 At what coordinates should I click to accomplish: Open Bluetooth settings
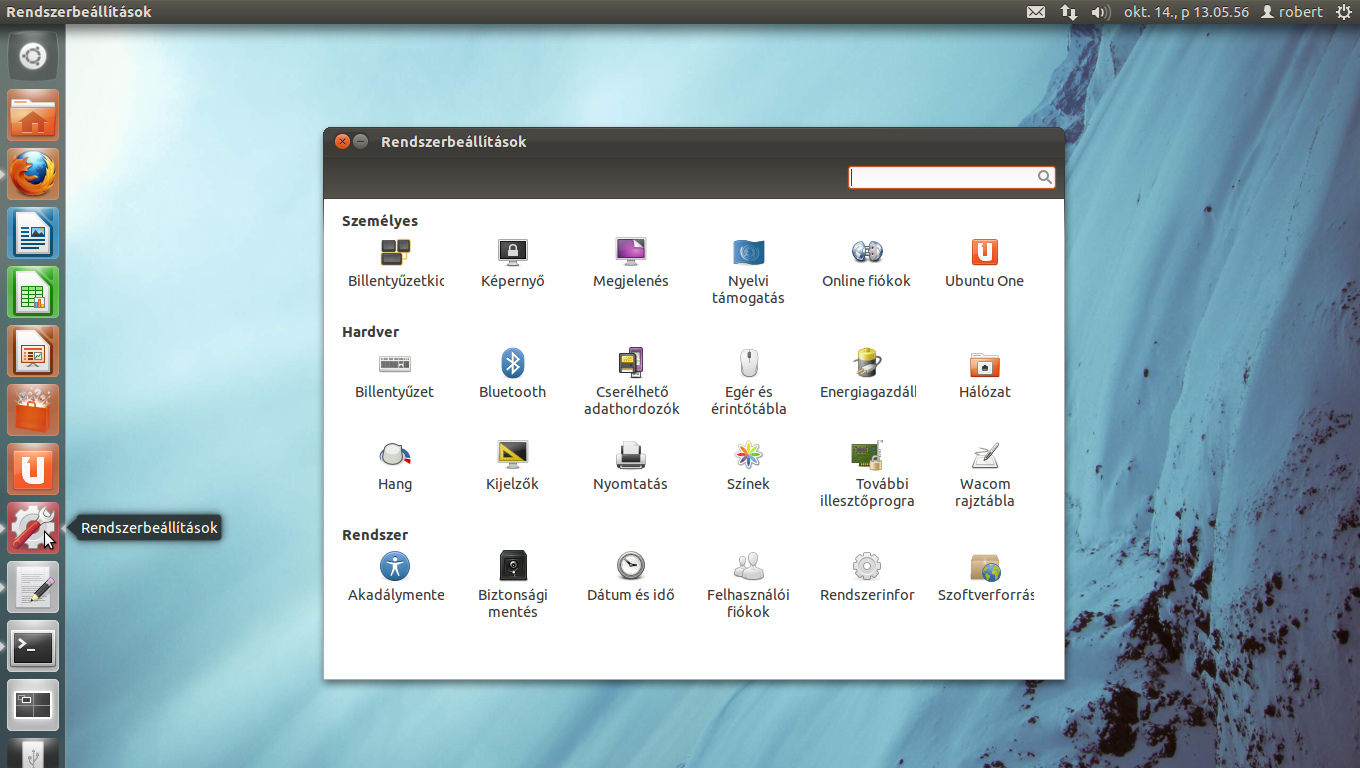coord(513,374)
